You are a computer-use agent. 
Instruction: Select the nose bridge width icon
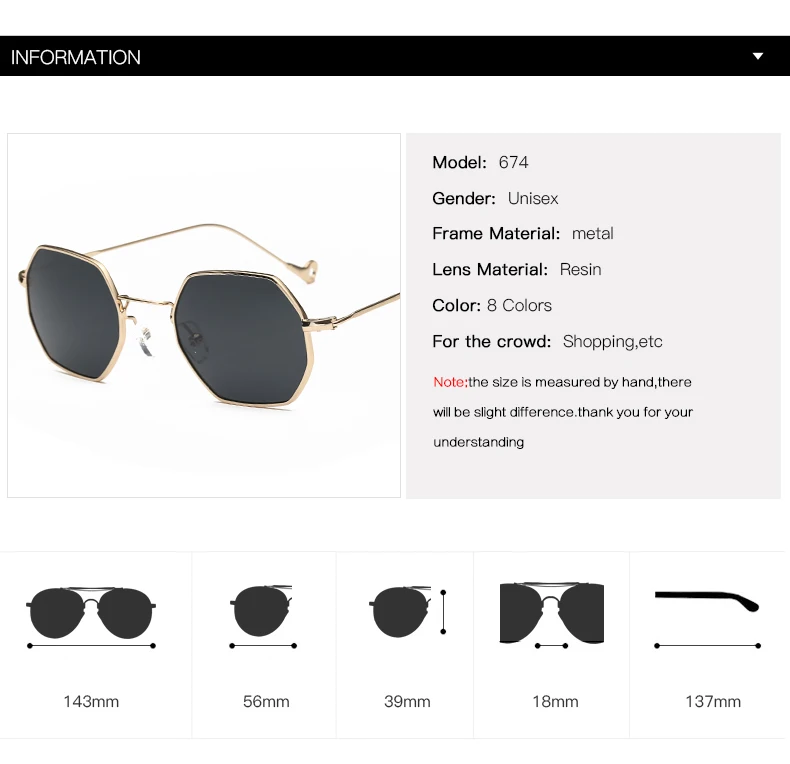pyautogui.click(x=552, y=616)
